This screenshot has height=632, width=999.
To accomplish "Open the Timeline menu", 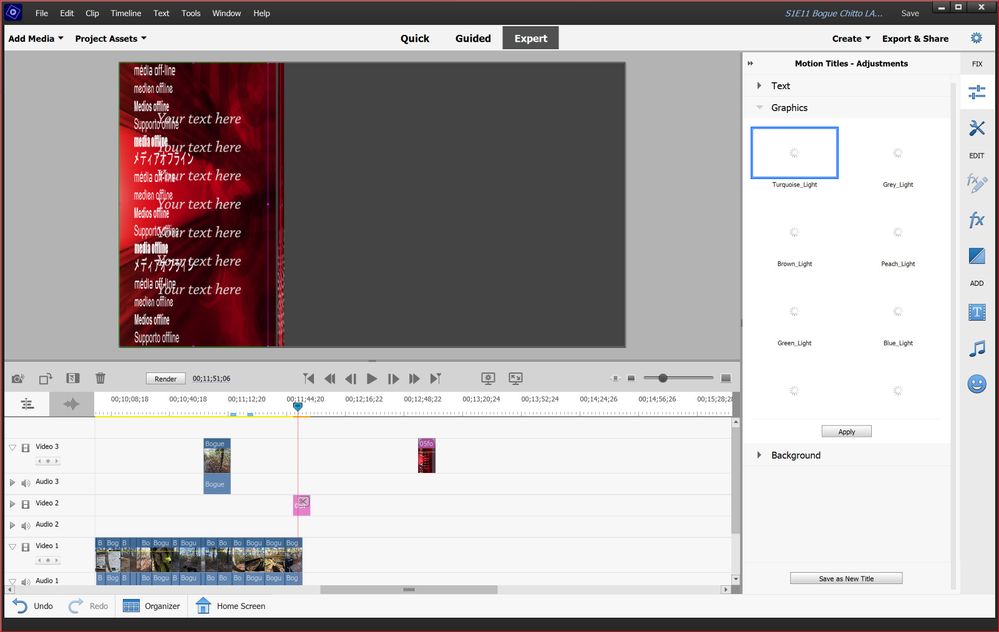I will pos(125,13).
